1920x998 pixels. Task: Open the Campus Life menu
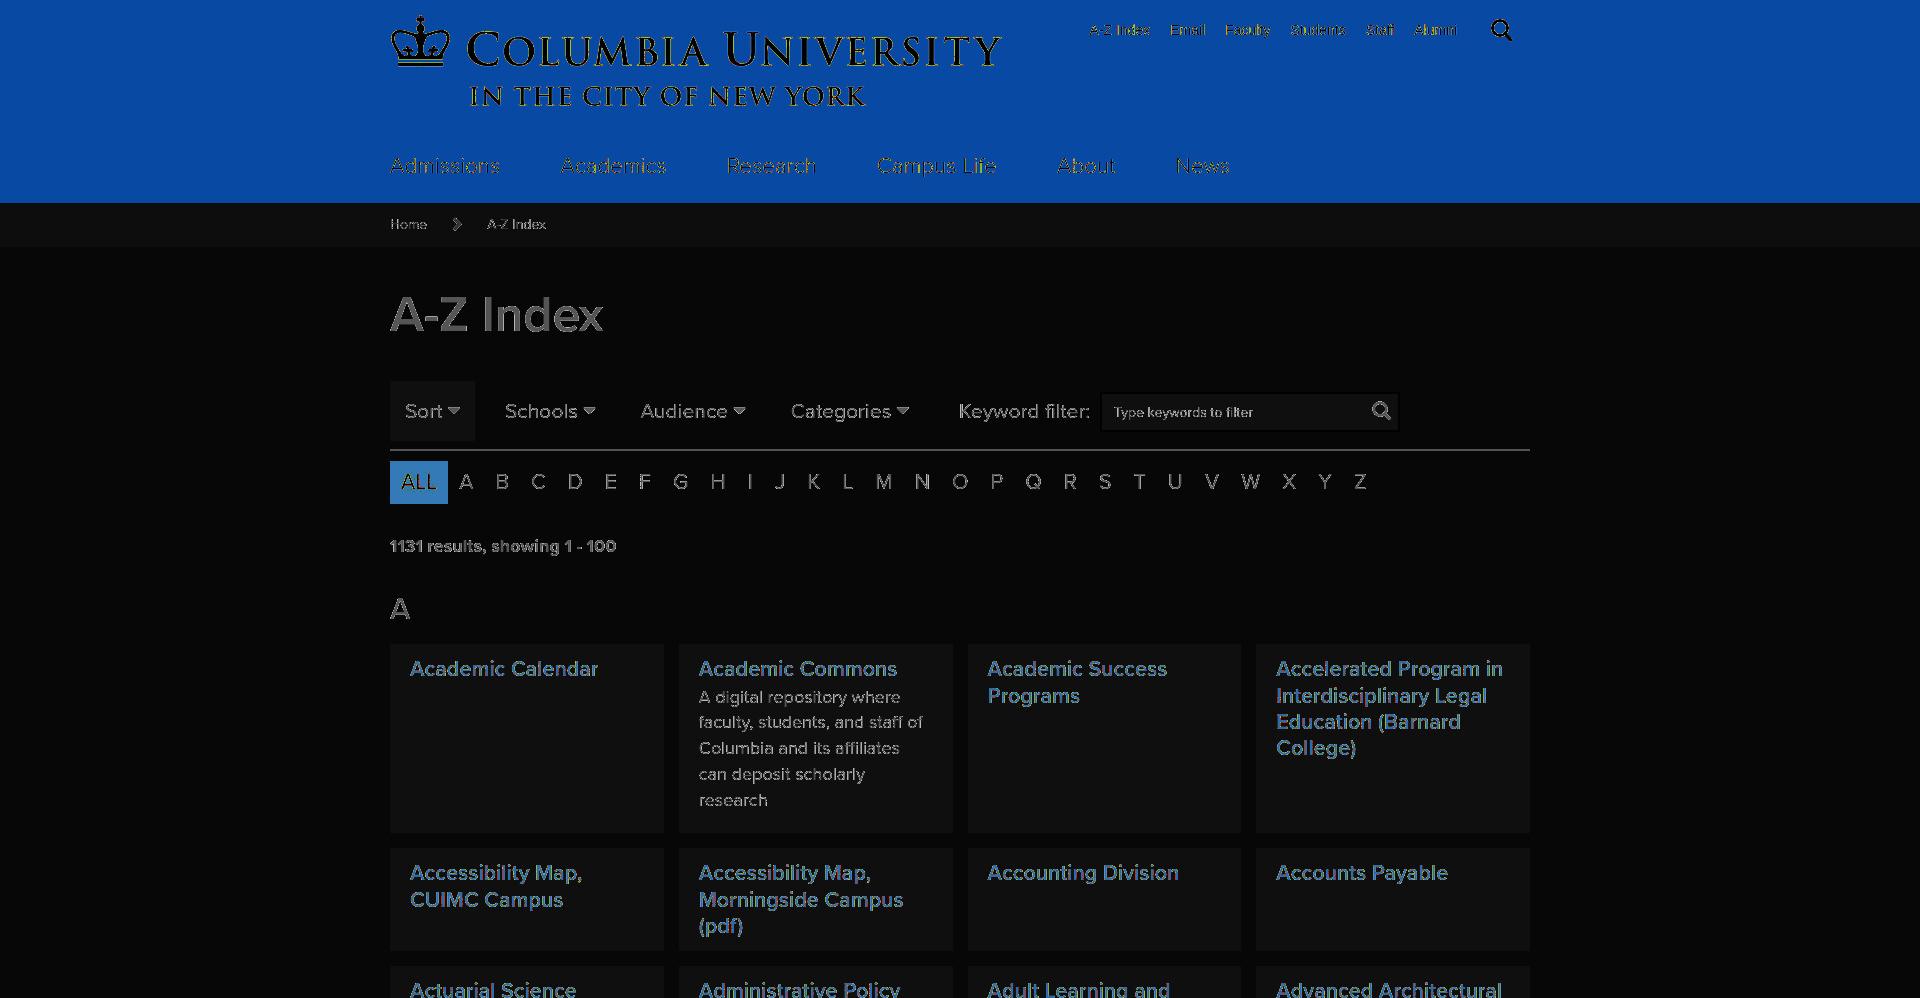point(937,166)
